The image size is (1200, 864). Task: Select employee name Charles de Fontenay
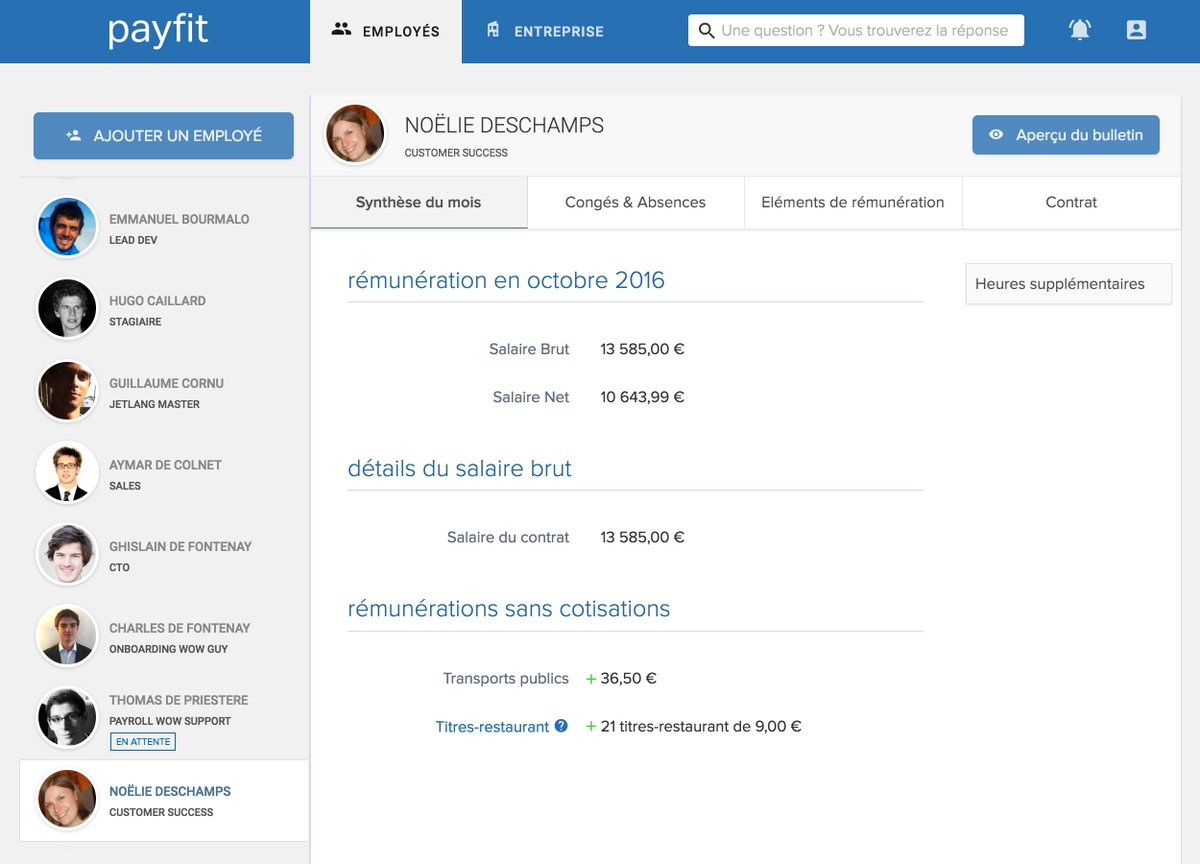tap(180, 628)
